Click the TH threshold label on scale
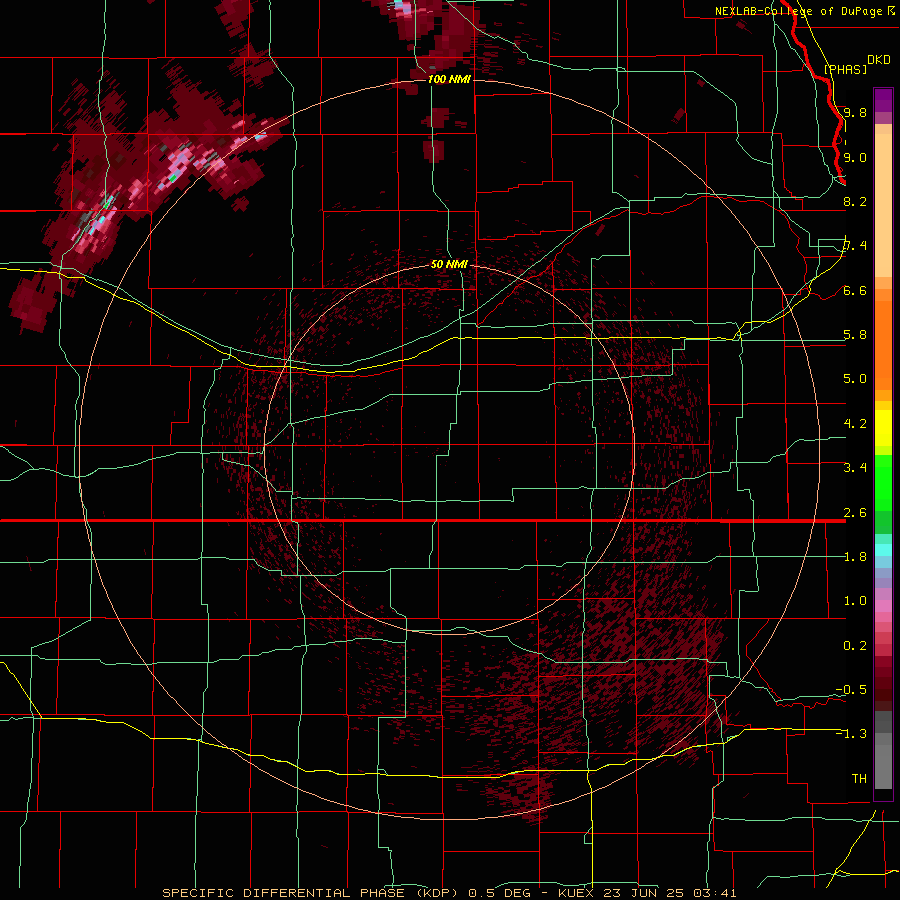This screenshot has width=900, height=900. [x=859, y=779]
